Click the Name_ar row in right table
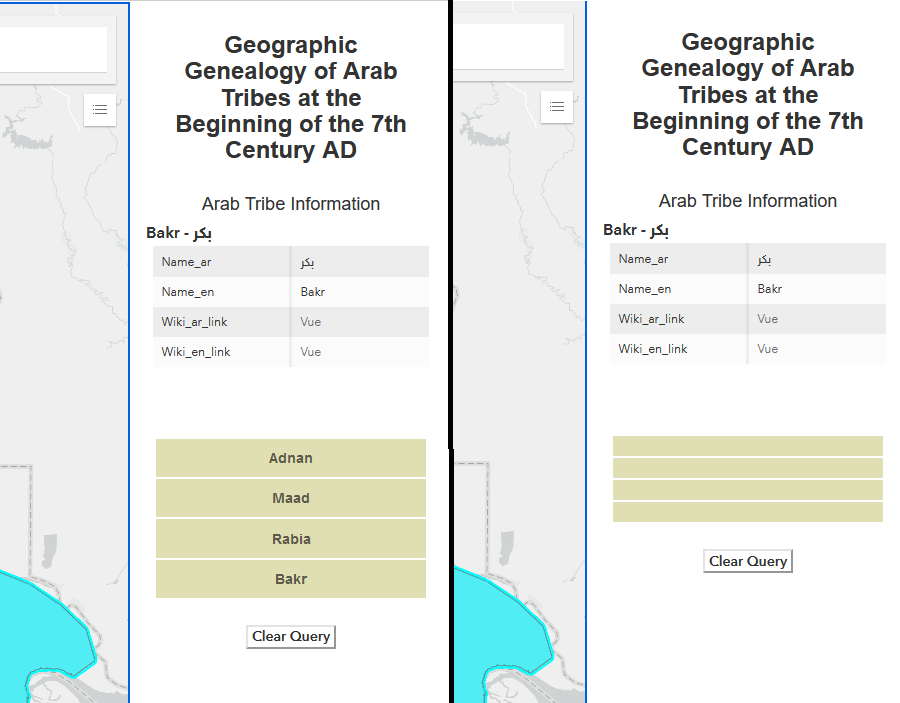This screenshot has width=900, height=703. (x=748, y=259)
